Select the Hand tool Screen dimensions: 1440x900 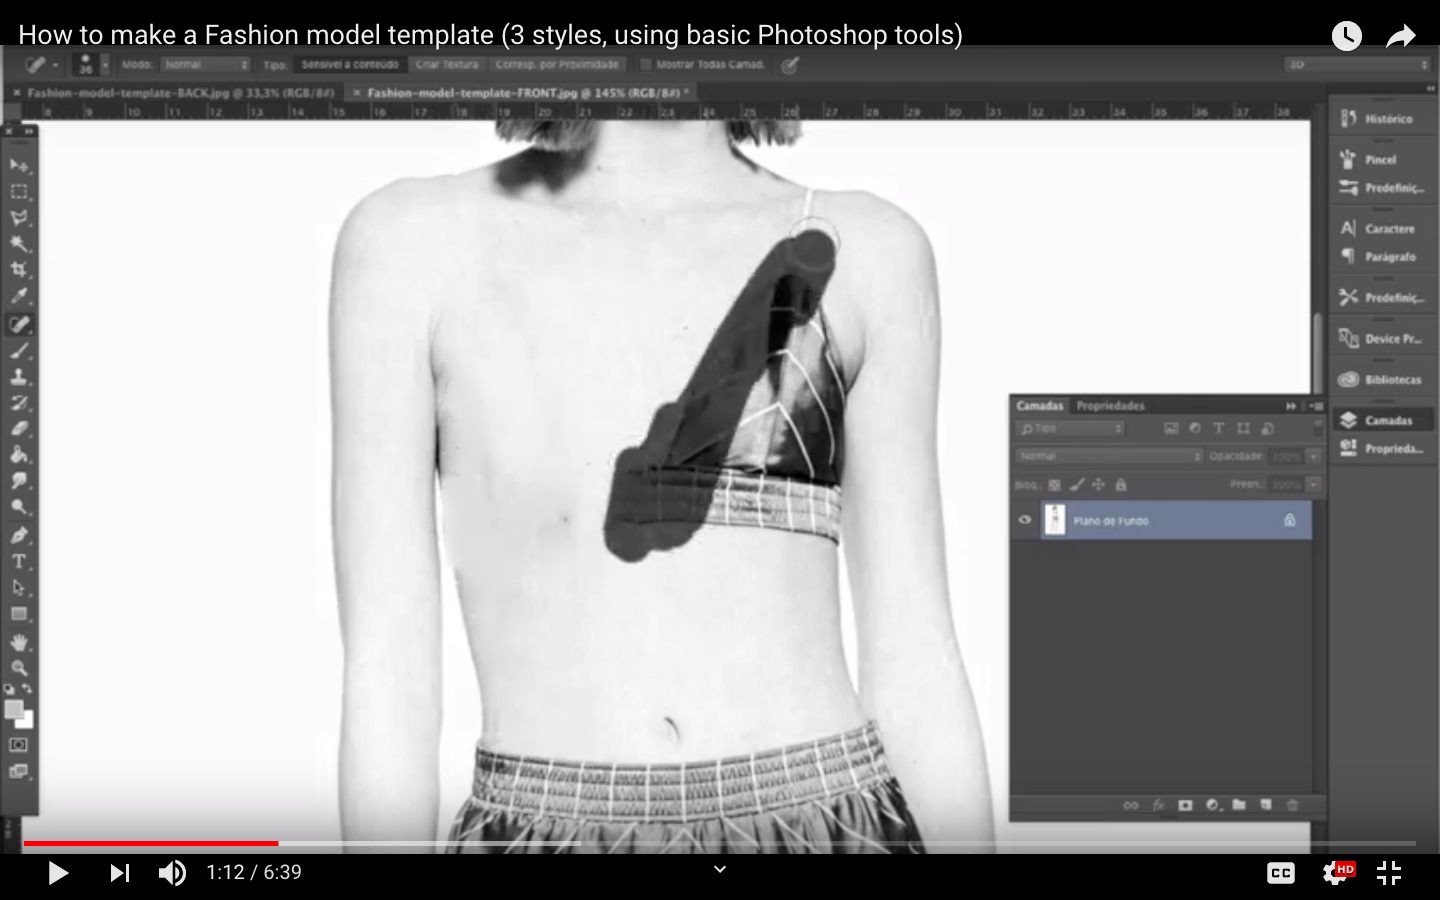tap(19, 642)
